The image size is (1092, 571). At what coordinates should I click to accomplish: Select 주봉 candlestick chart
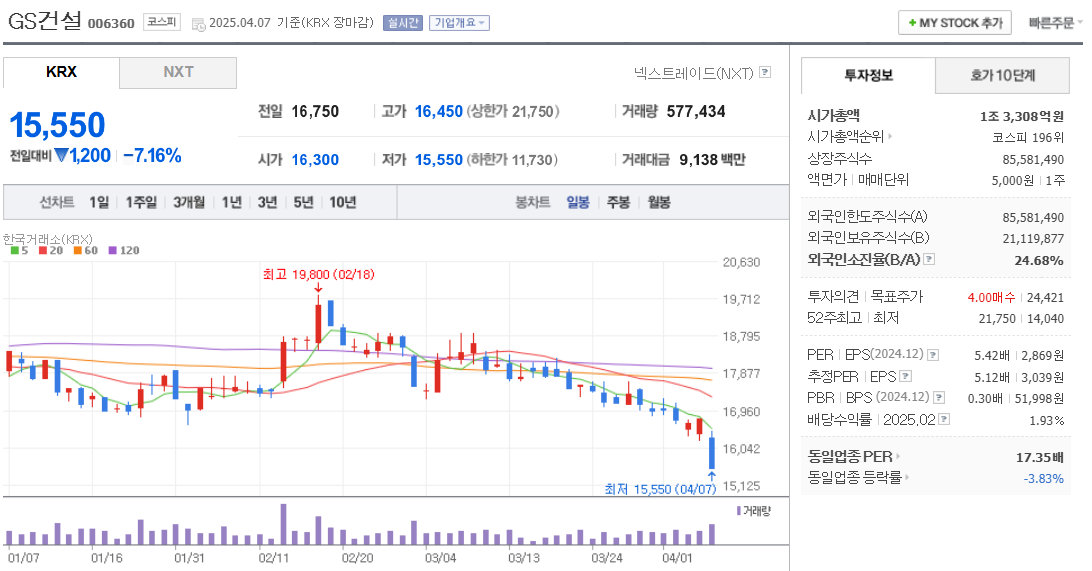(618, 203)
